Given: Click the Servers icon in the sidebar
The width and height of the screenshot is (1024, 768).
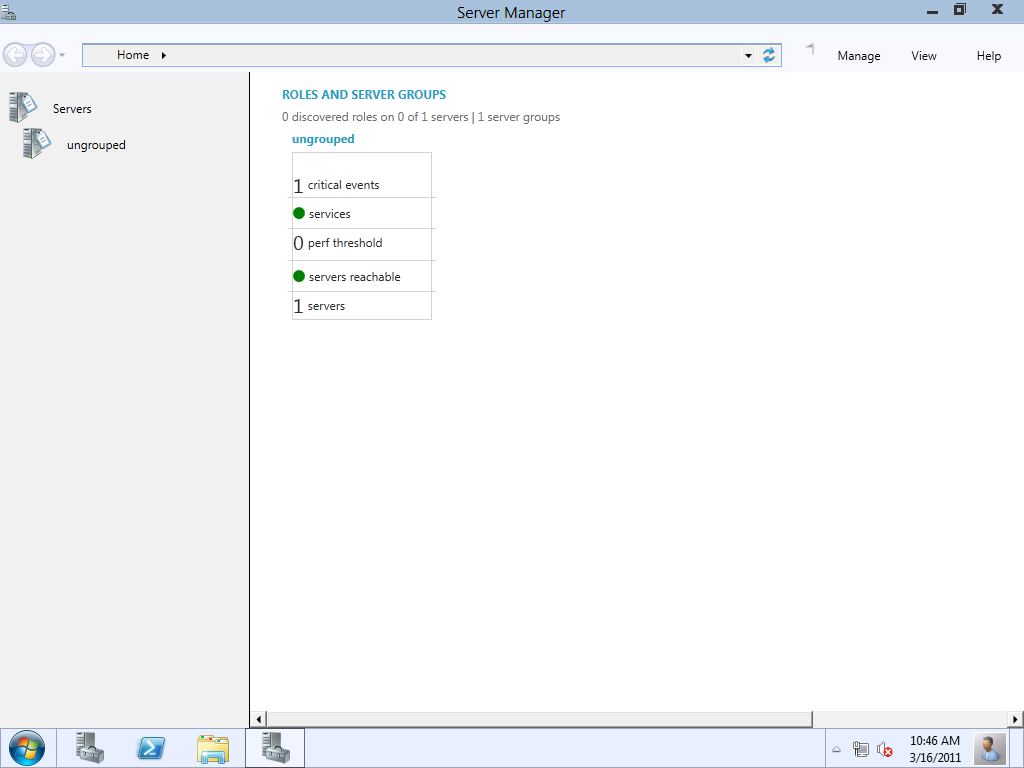Looking at the screenshot, I should 23,107.
